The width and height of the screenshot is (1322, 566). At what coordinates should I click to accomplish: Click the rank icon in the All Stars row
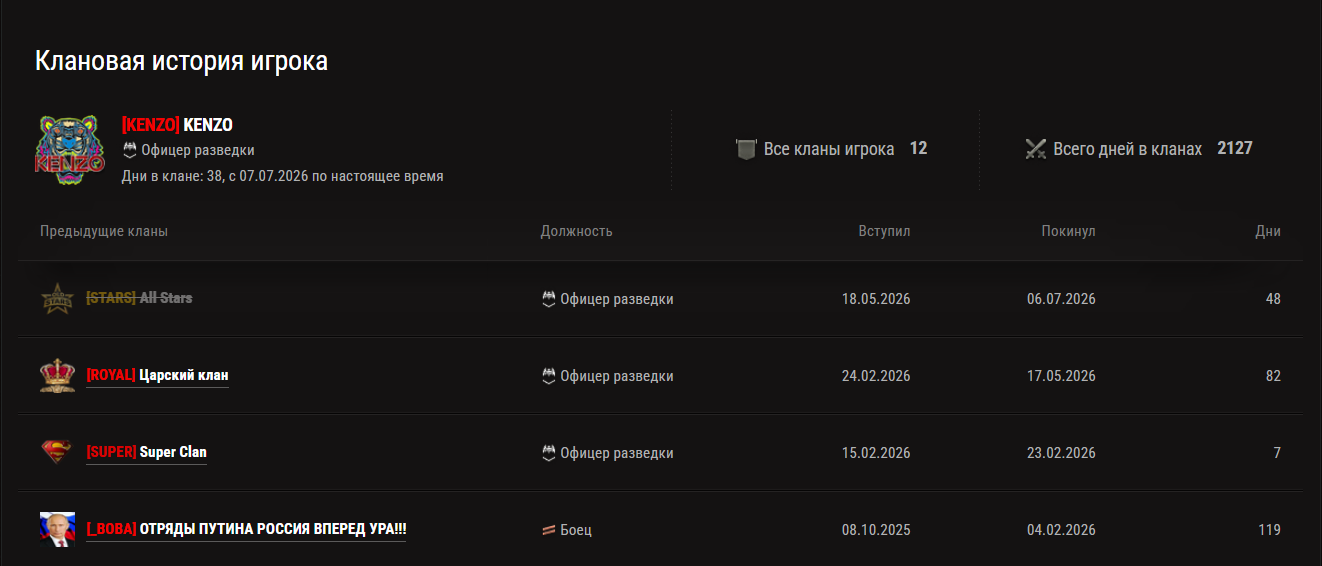coord(548,299)
